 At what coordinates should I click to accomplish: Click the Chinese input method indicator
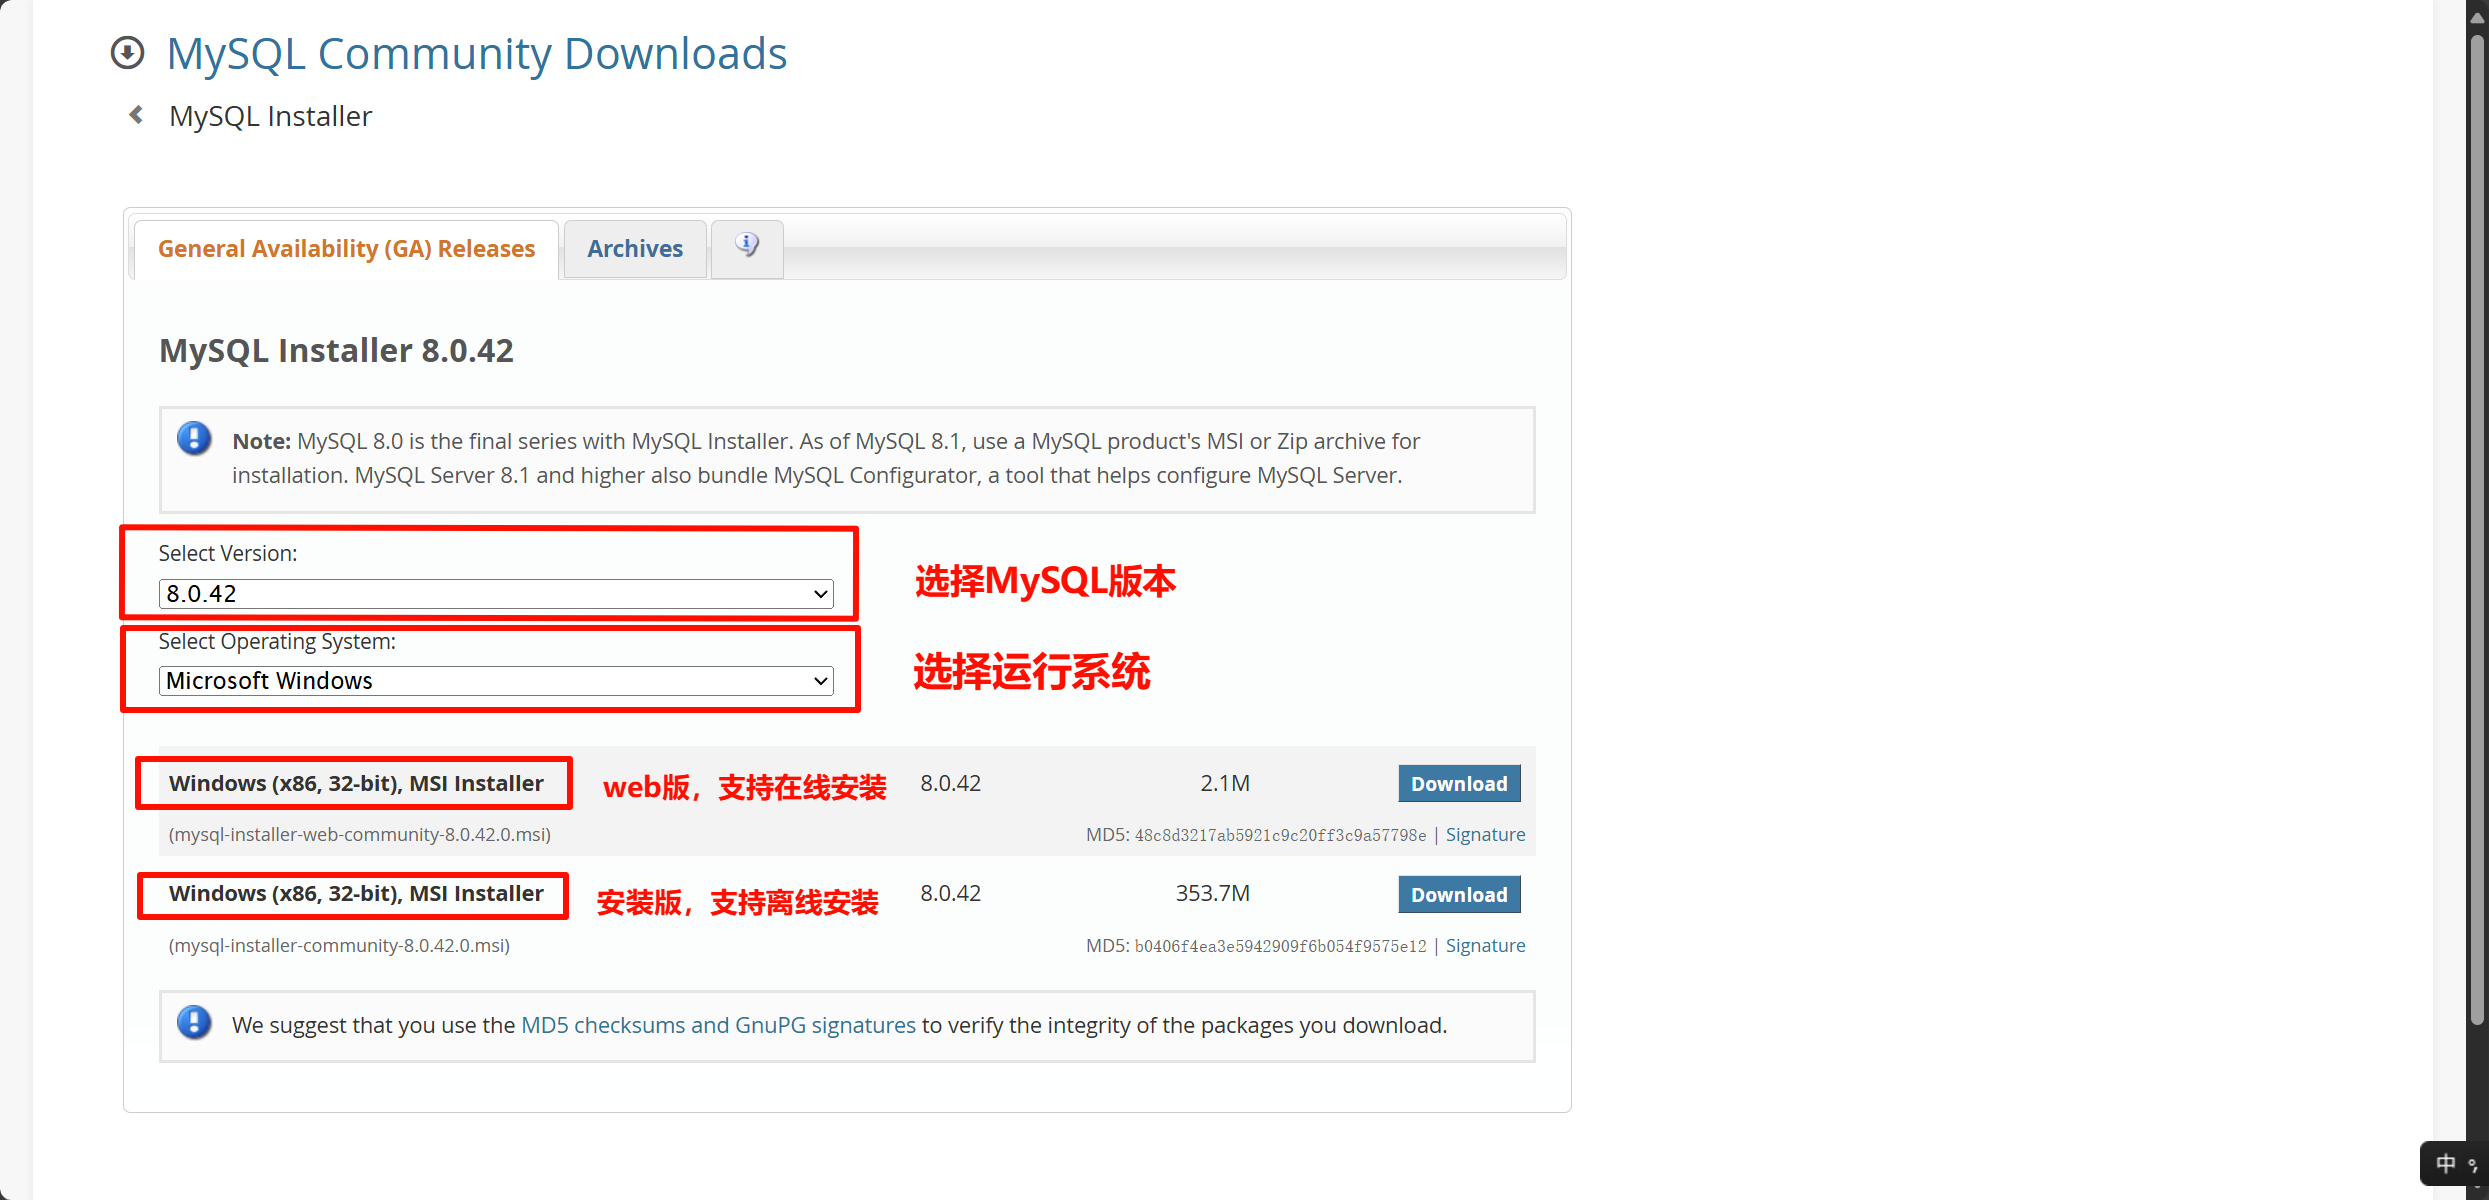pos(2445,1163)
